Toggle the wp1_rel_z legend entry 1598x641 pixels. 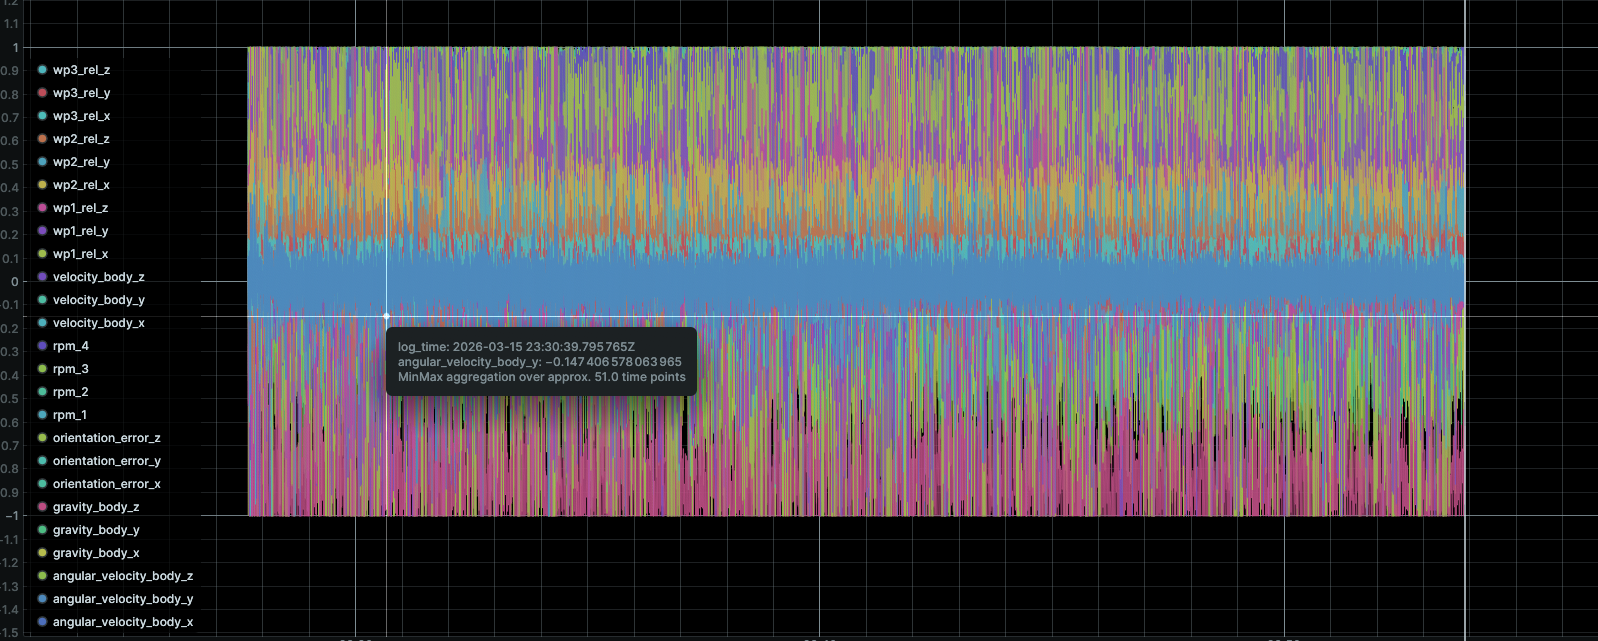(80, 208)
